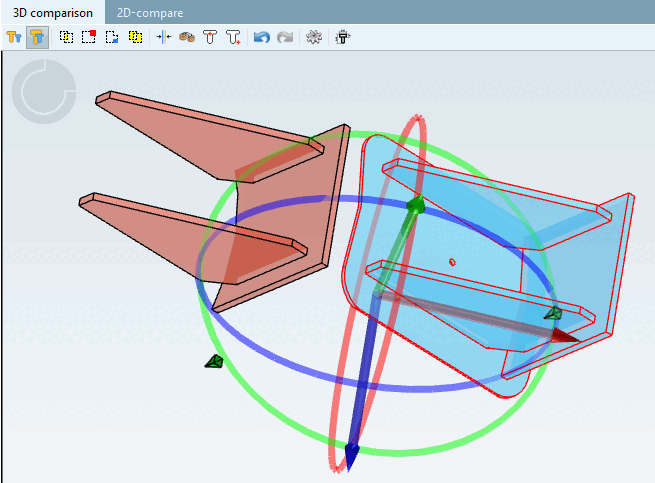Image resolution: width=655 pixels, height=483 pixels.
Task: Select the 3D comparison tab
Action: (53, 13)
